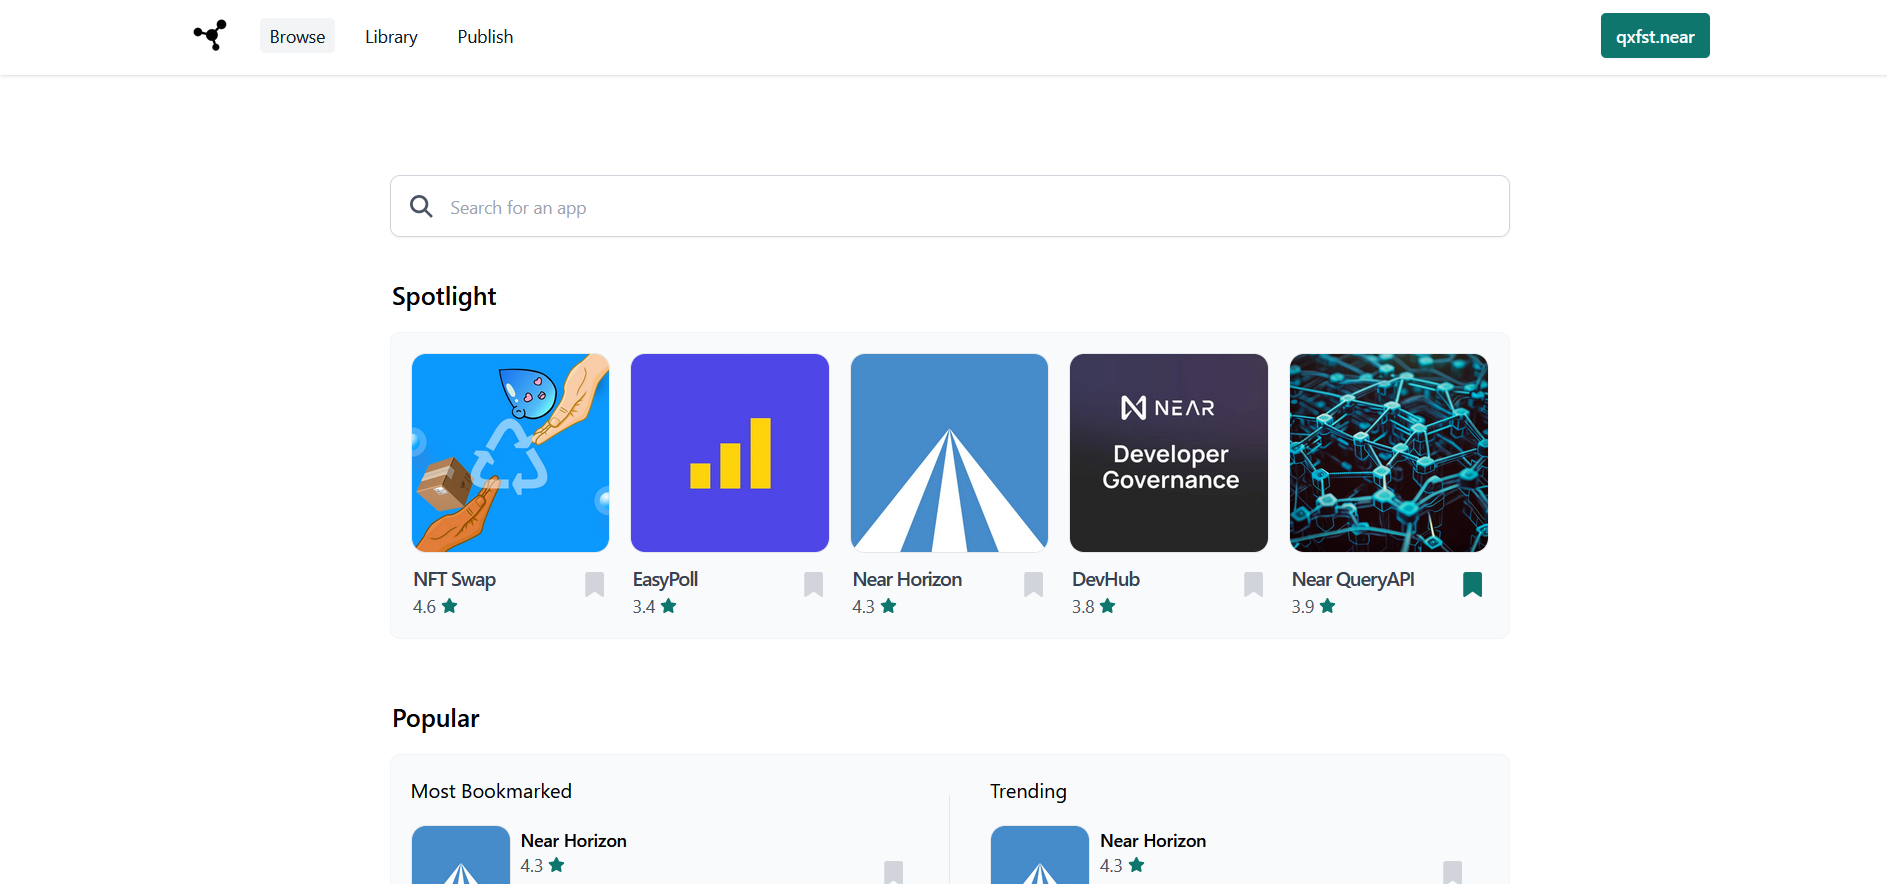
Task: Click the DevHub title link
Action: 1106,579
